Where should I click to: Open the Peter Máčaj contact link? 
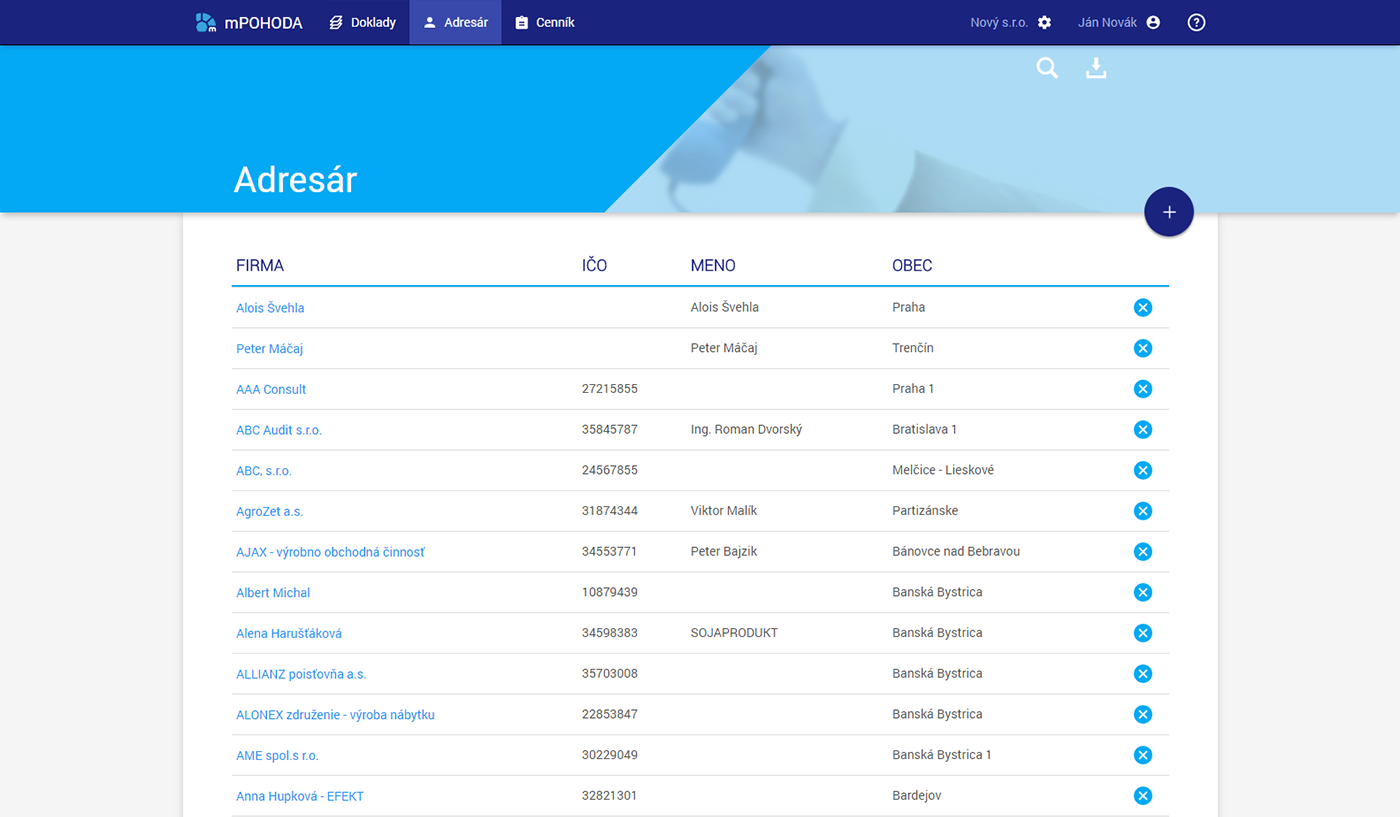coord(269,349)
